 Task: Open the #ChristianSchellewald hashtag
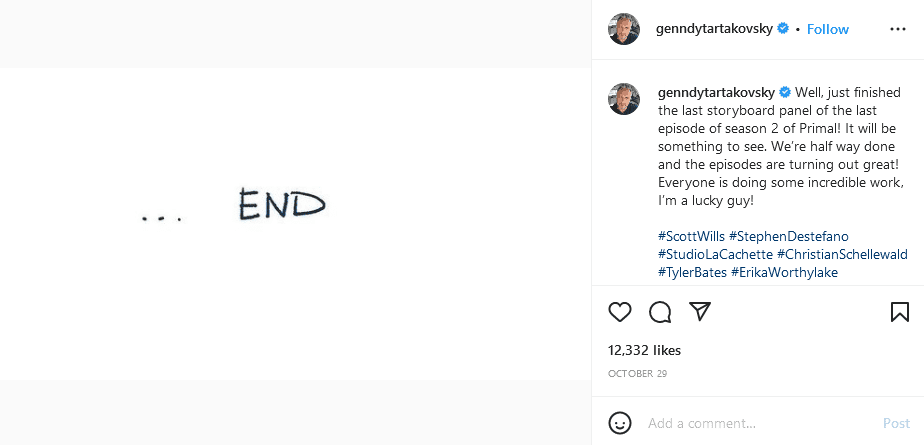tap(842, 254)
